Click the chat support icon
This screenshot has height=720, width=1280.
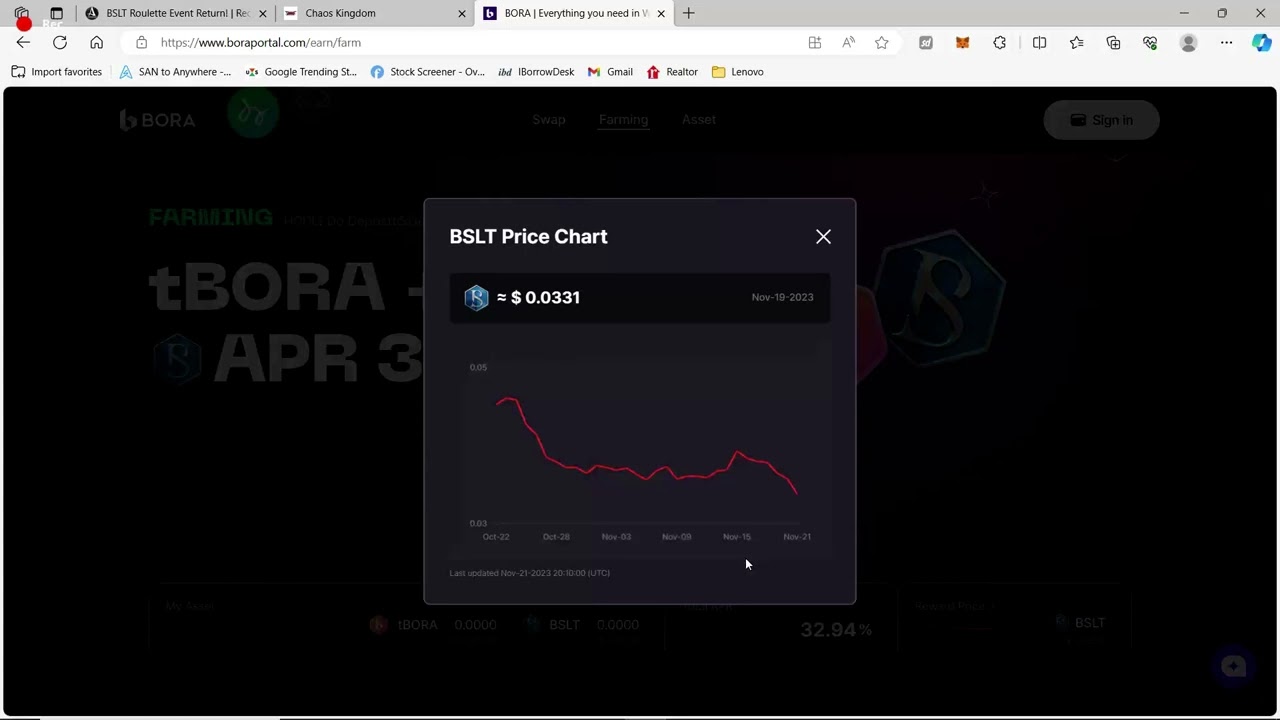point(1233,667)
